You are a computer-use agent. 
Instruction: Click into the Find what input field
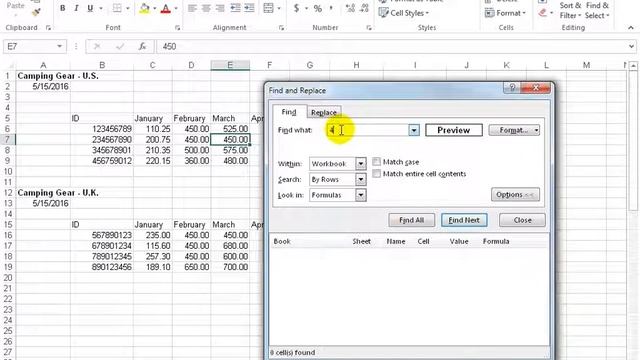tap(367, 130)
